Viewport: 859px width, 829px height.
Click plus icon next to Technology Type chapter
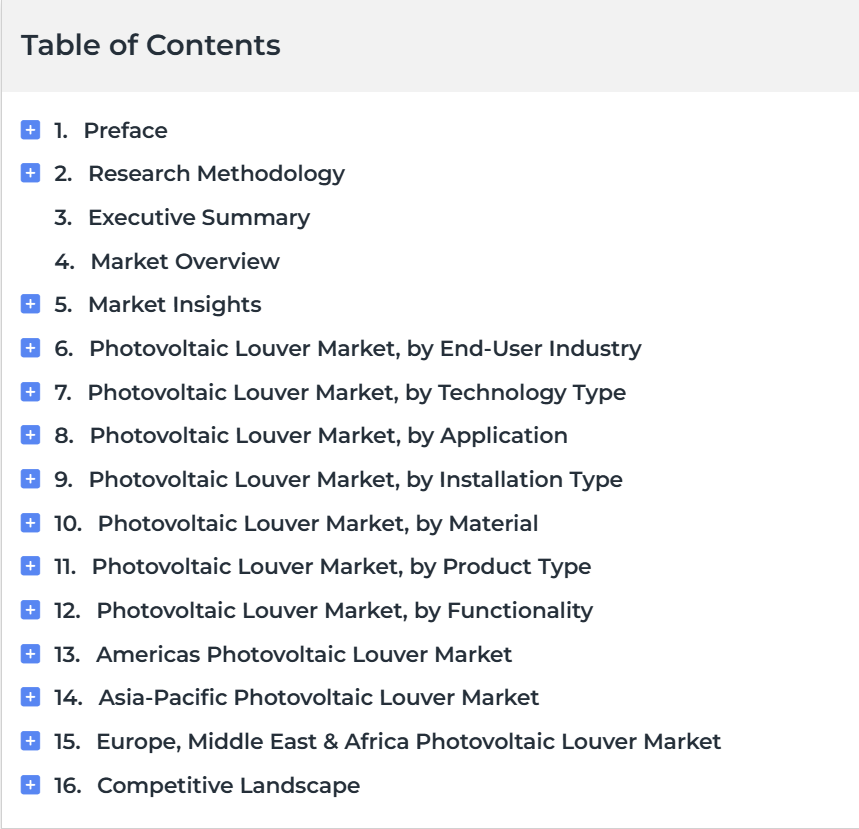(30, 392)
